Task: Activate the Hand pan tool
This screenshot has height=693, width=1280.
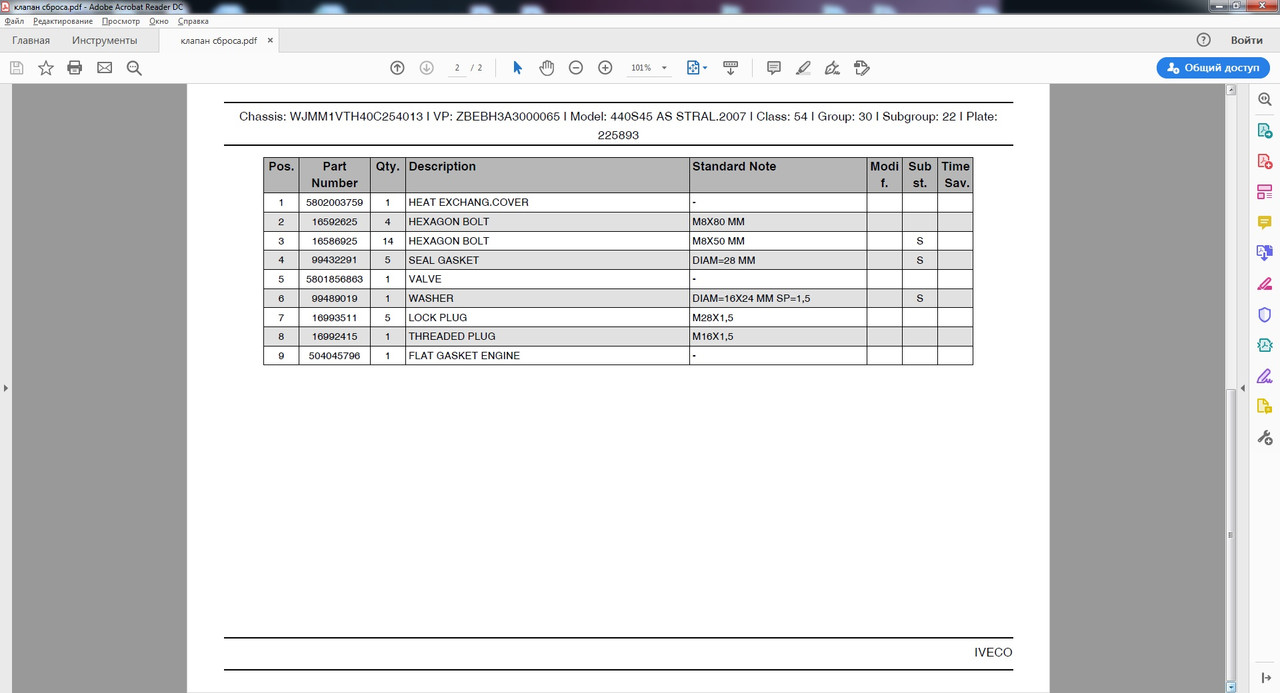Action: (x=546, y=68)
